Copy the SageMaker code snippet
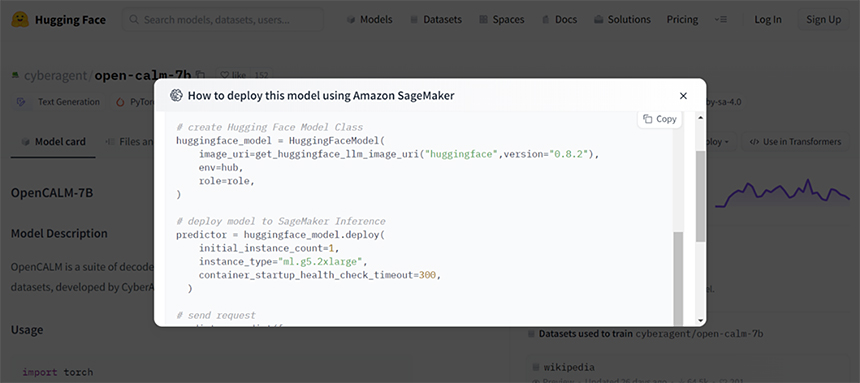 tap(660, 119)
